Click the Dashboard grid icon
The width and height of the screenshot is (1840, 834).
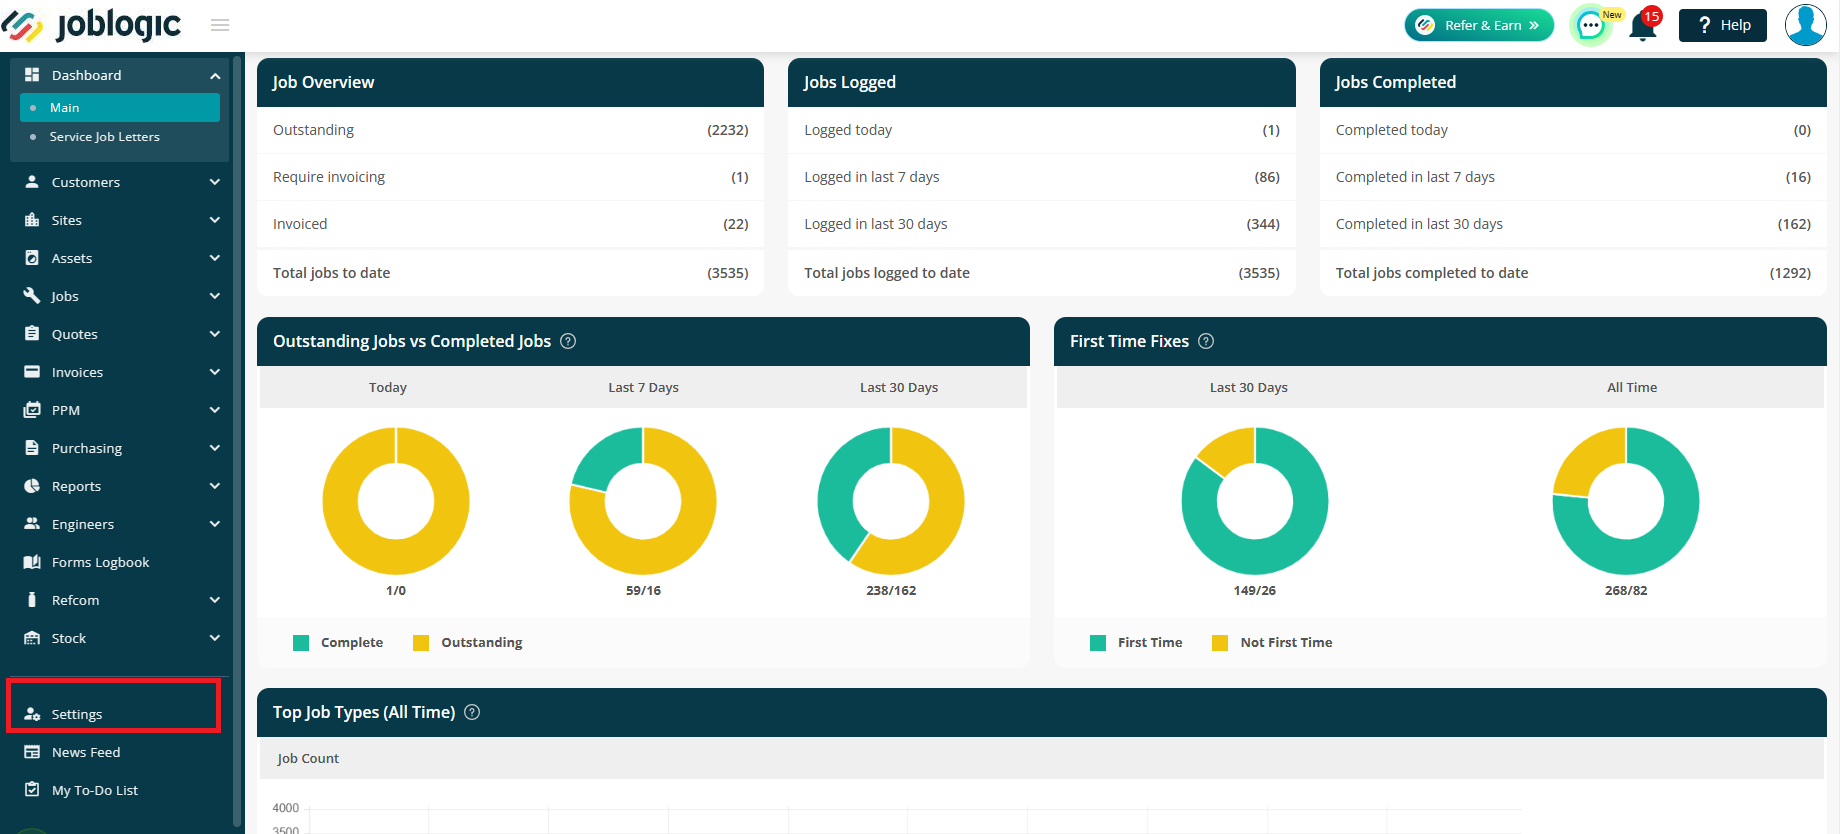(32, 75)
